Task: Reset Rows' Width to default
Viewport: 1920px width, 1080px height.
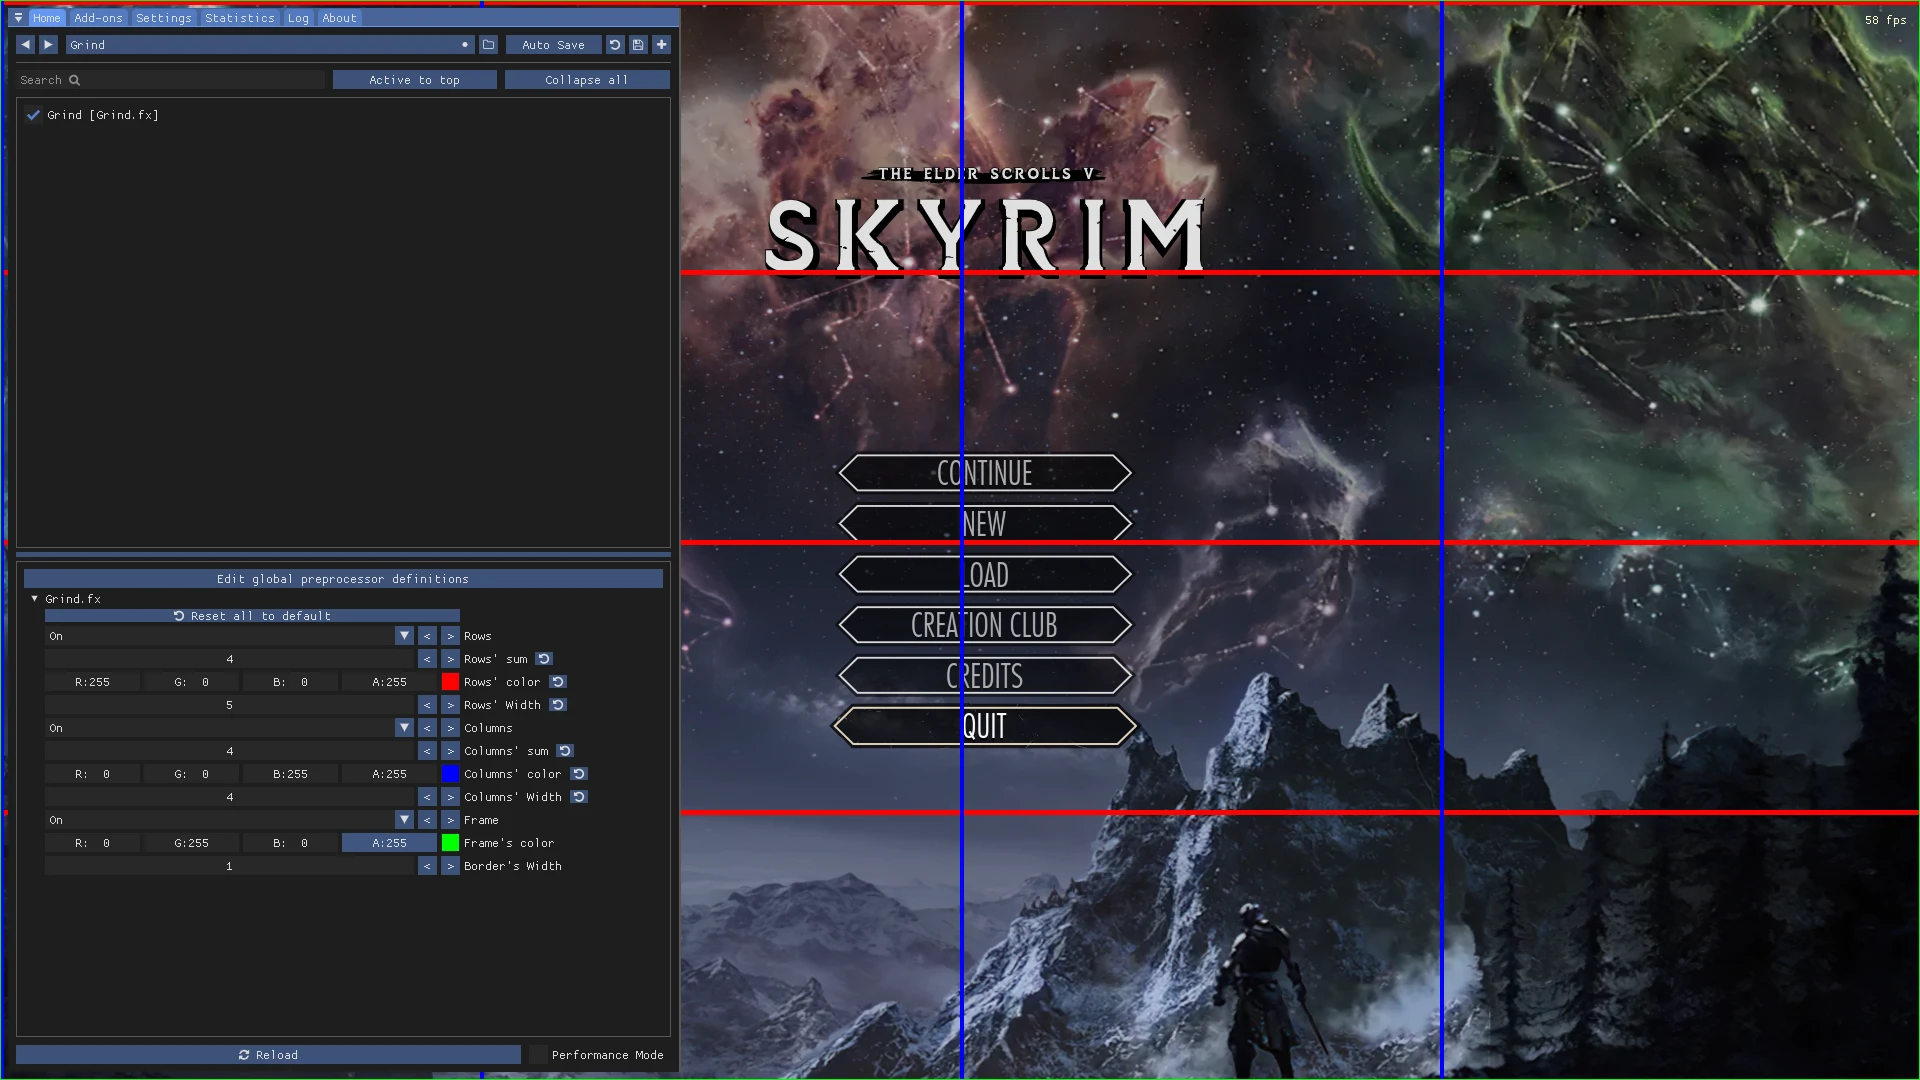Action: click(558, 705)
